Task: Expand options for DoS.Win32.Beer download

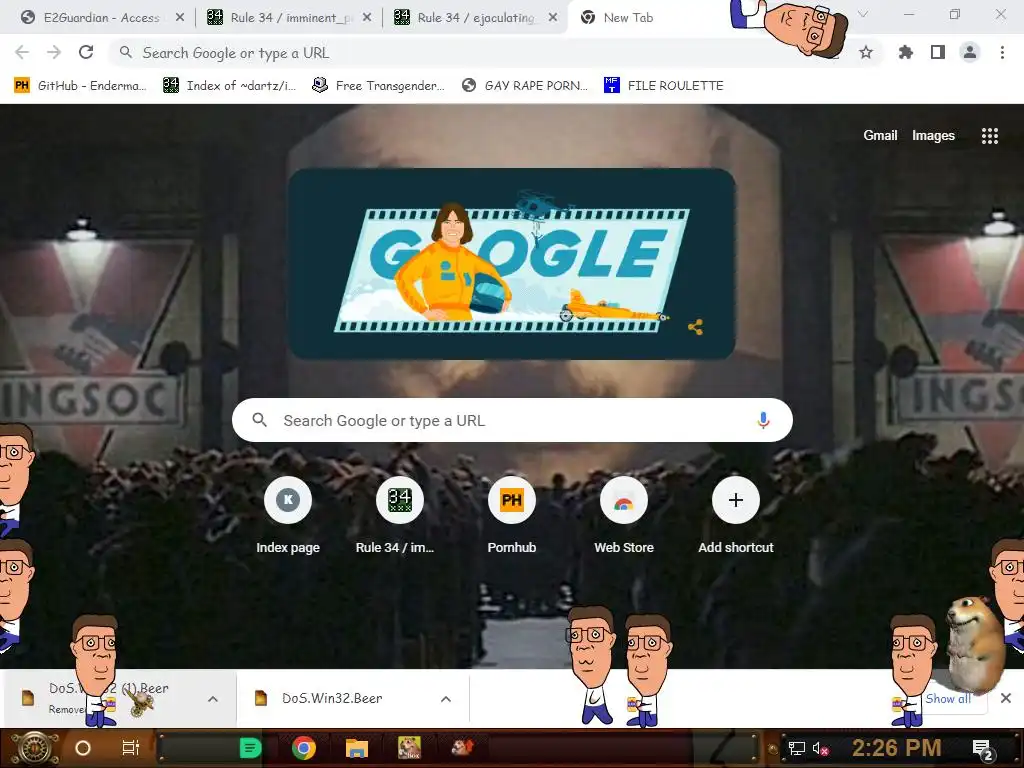Action: click(446, 699)
